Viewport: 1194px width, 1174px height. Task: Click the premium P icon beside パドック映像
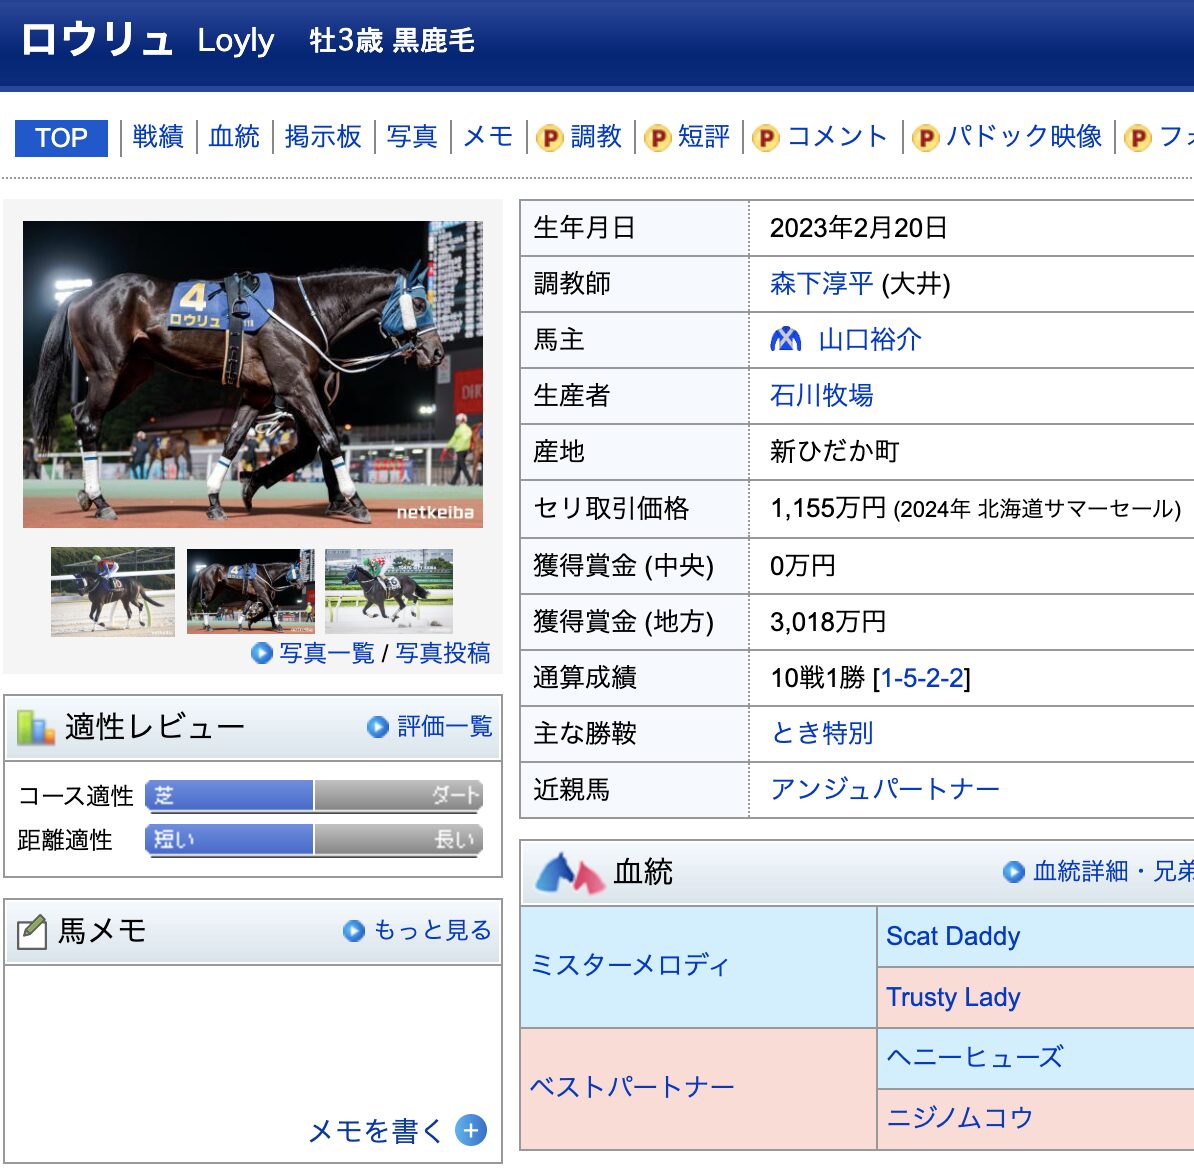click(925, 138)
